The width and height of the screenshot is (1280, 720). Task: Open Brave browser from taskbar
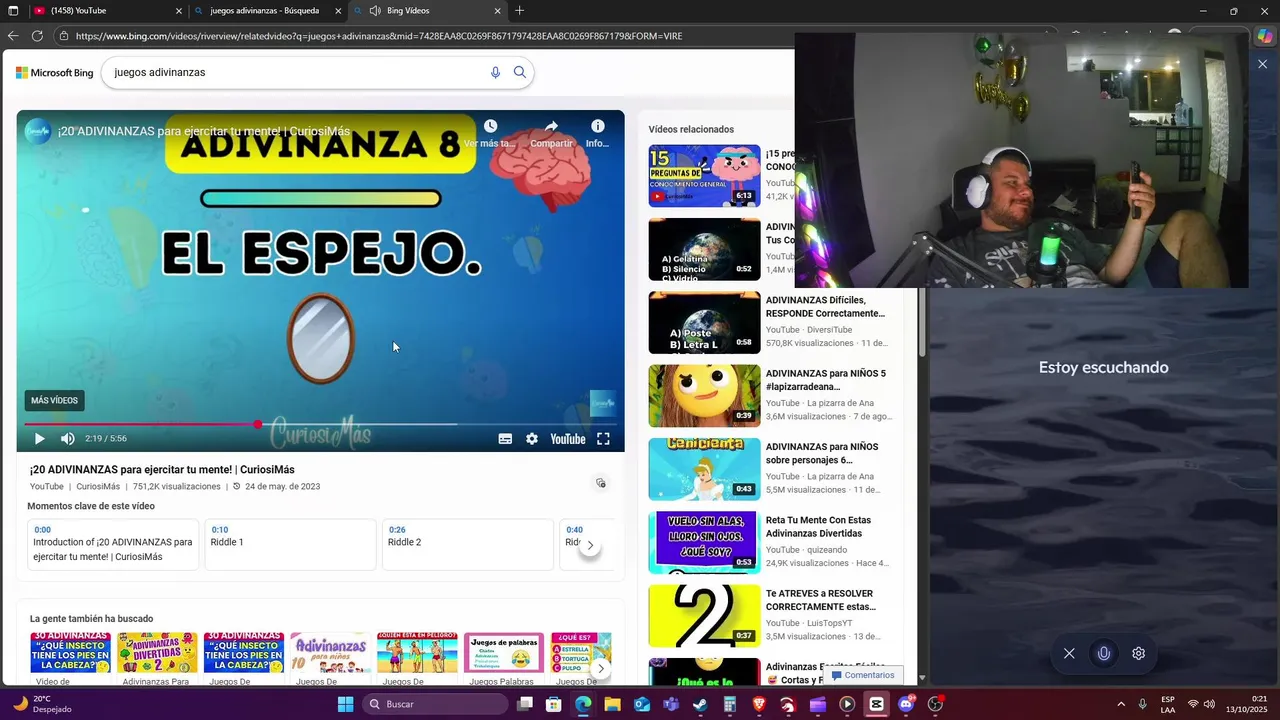click(759, 704)
